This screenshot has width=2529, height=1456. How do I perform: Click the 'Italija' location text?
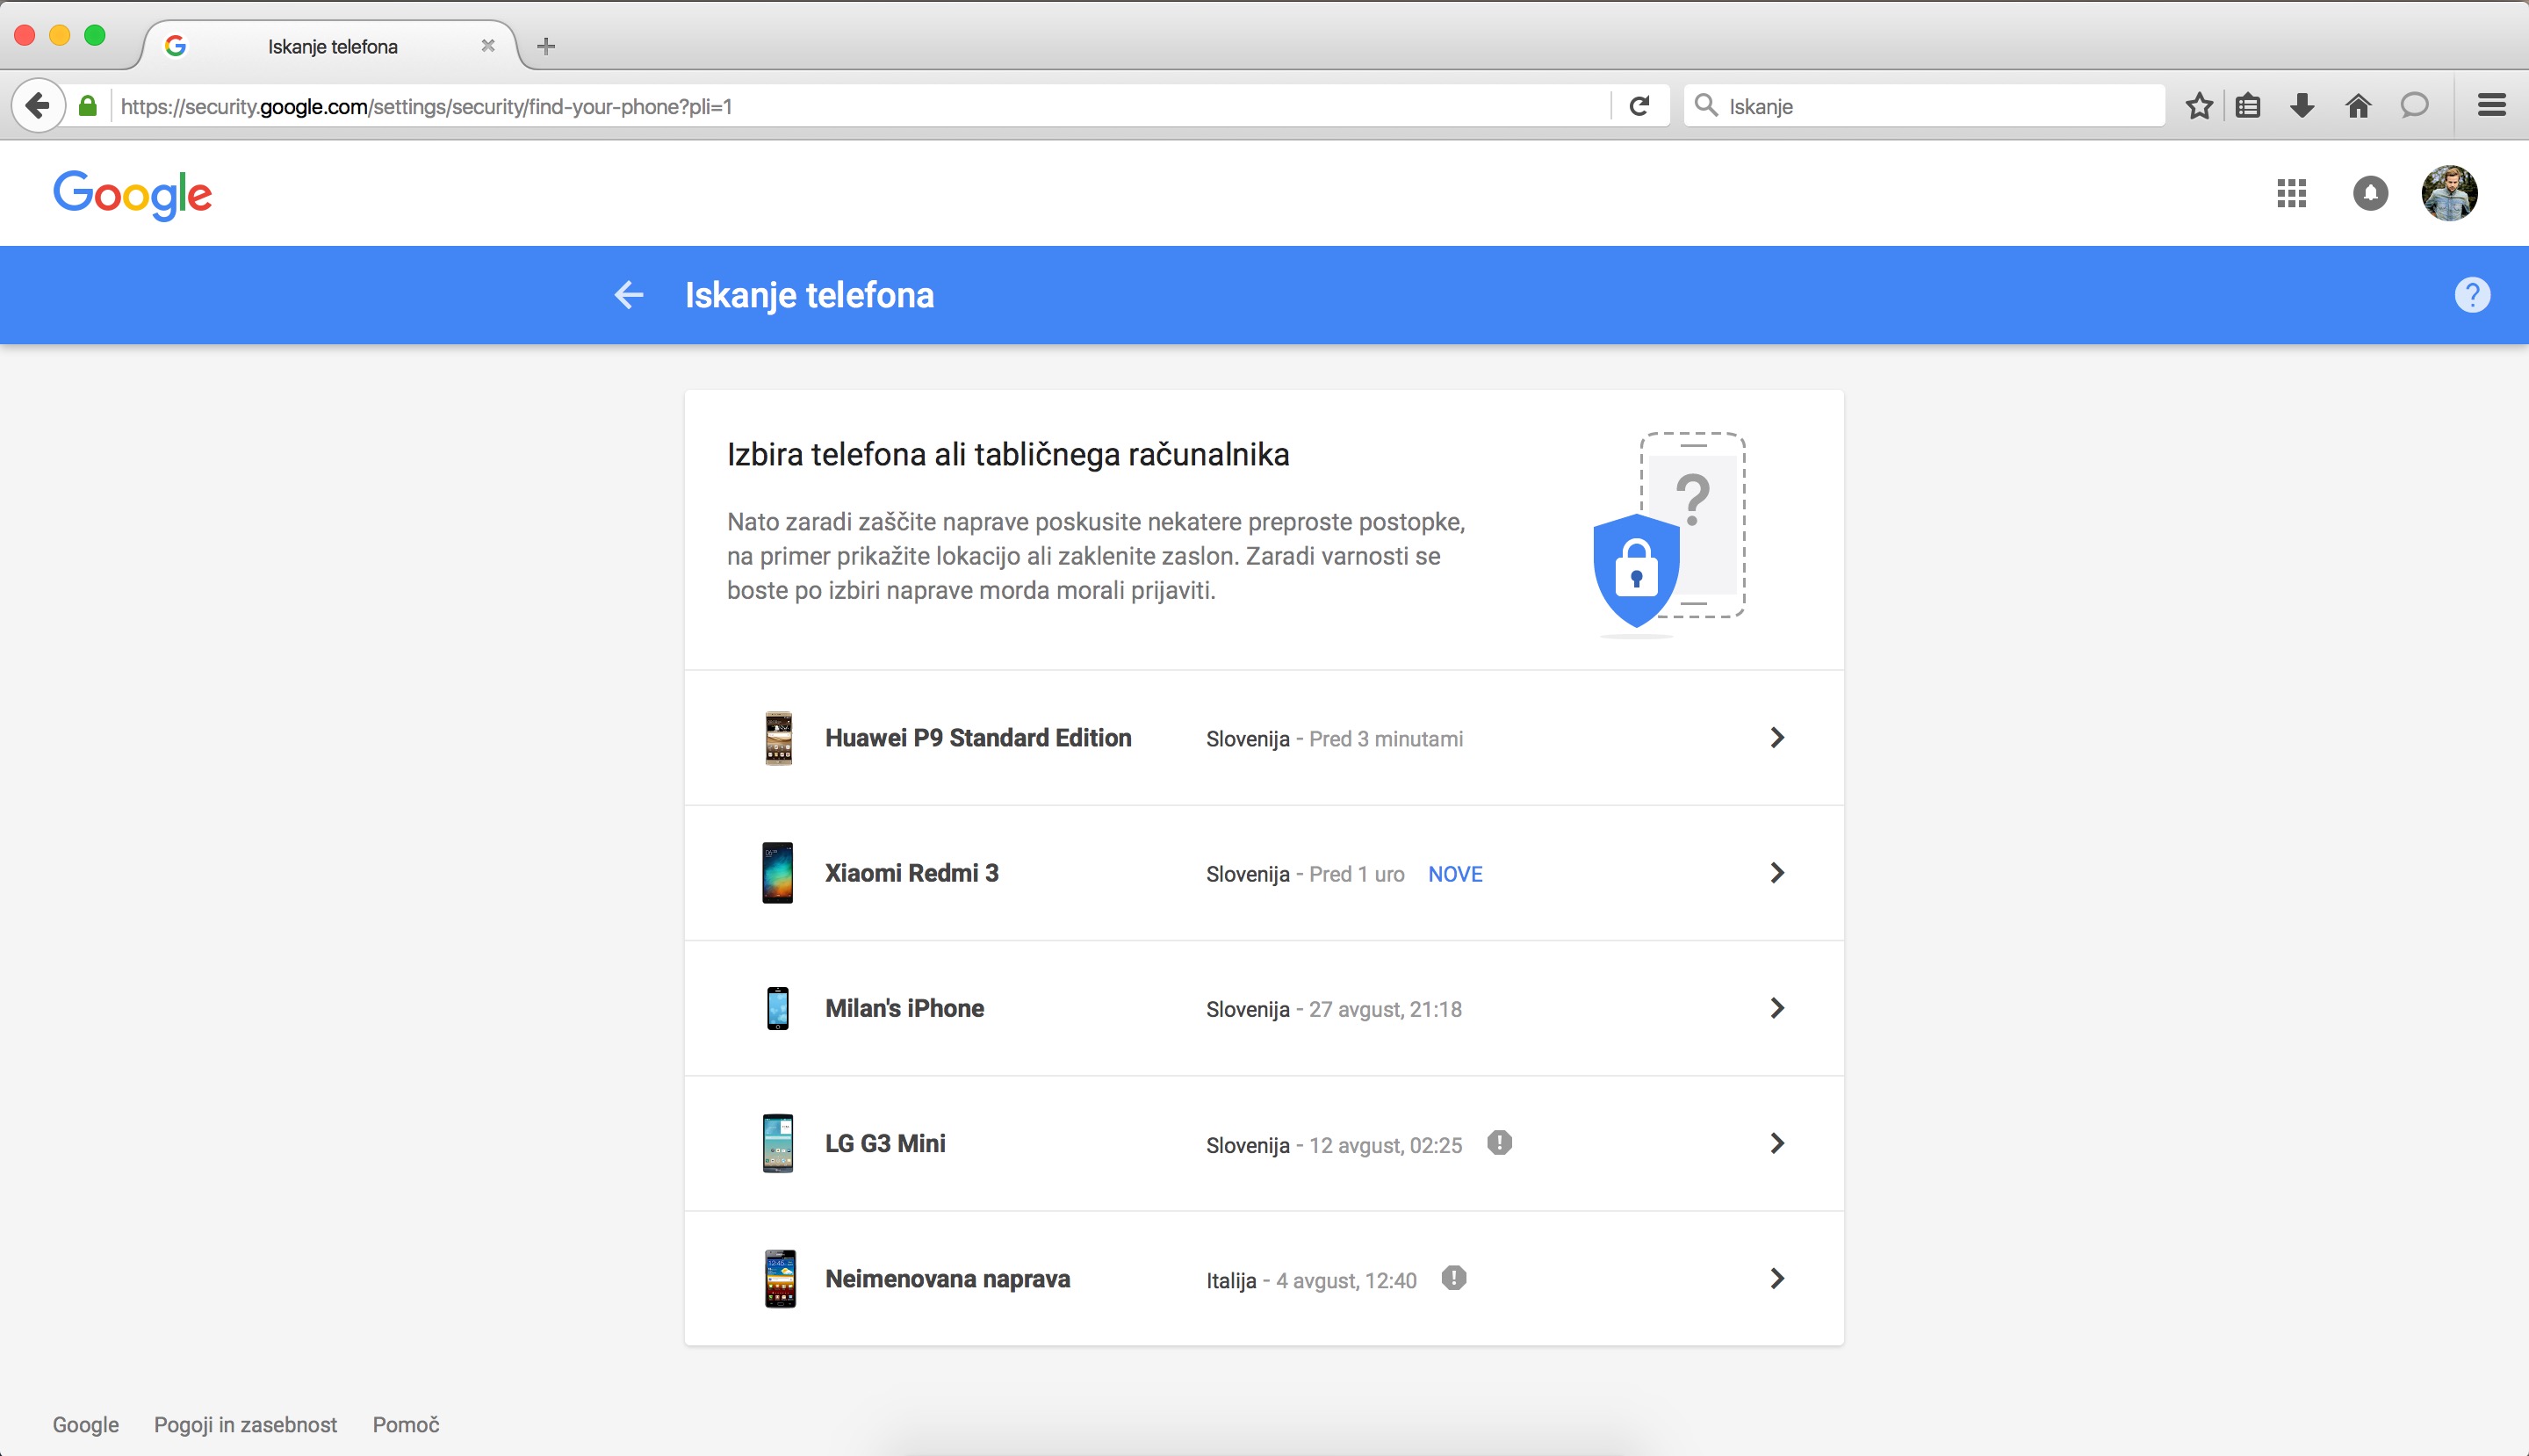pyautogui.click(x=1231, y=1280)
